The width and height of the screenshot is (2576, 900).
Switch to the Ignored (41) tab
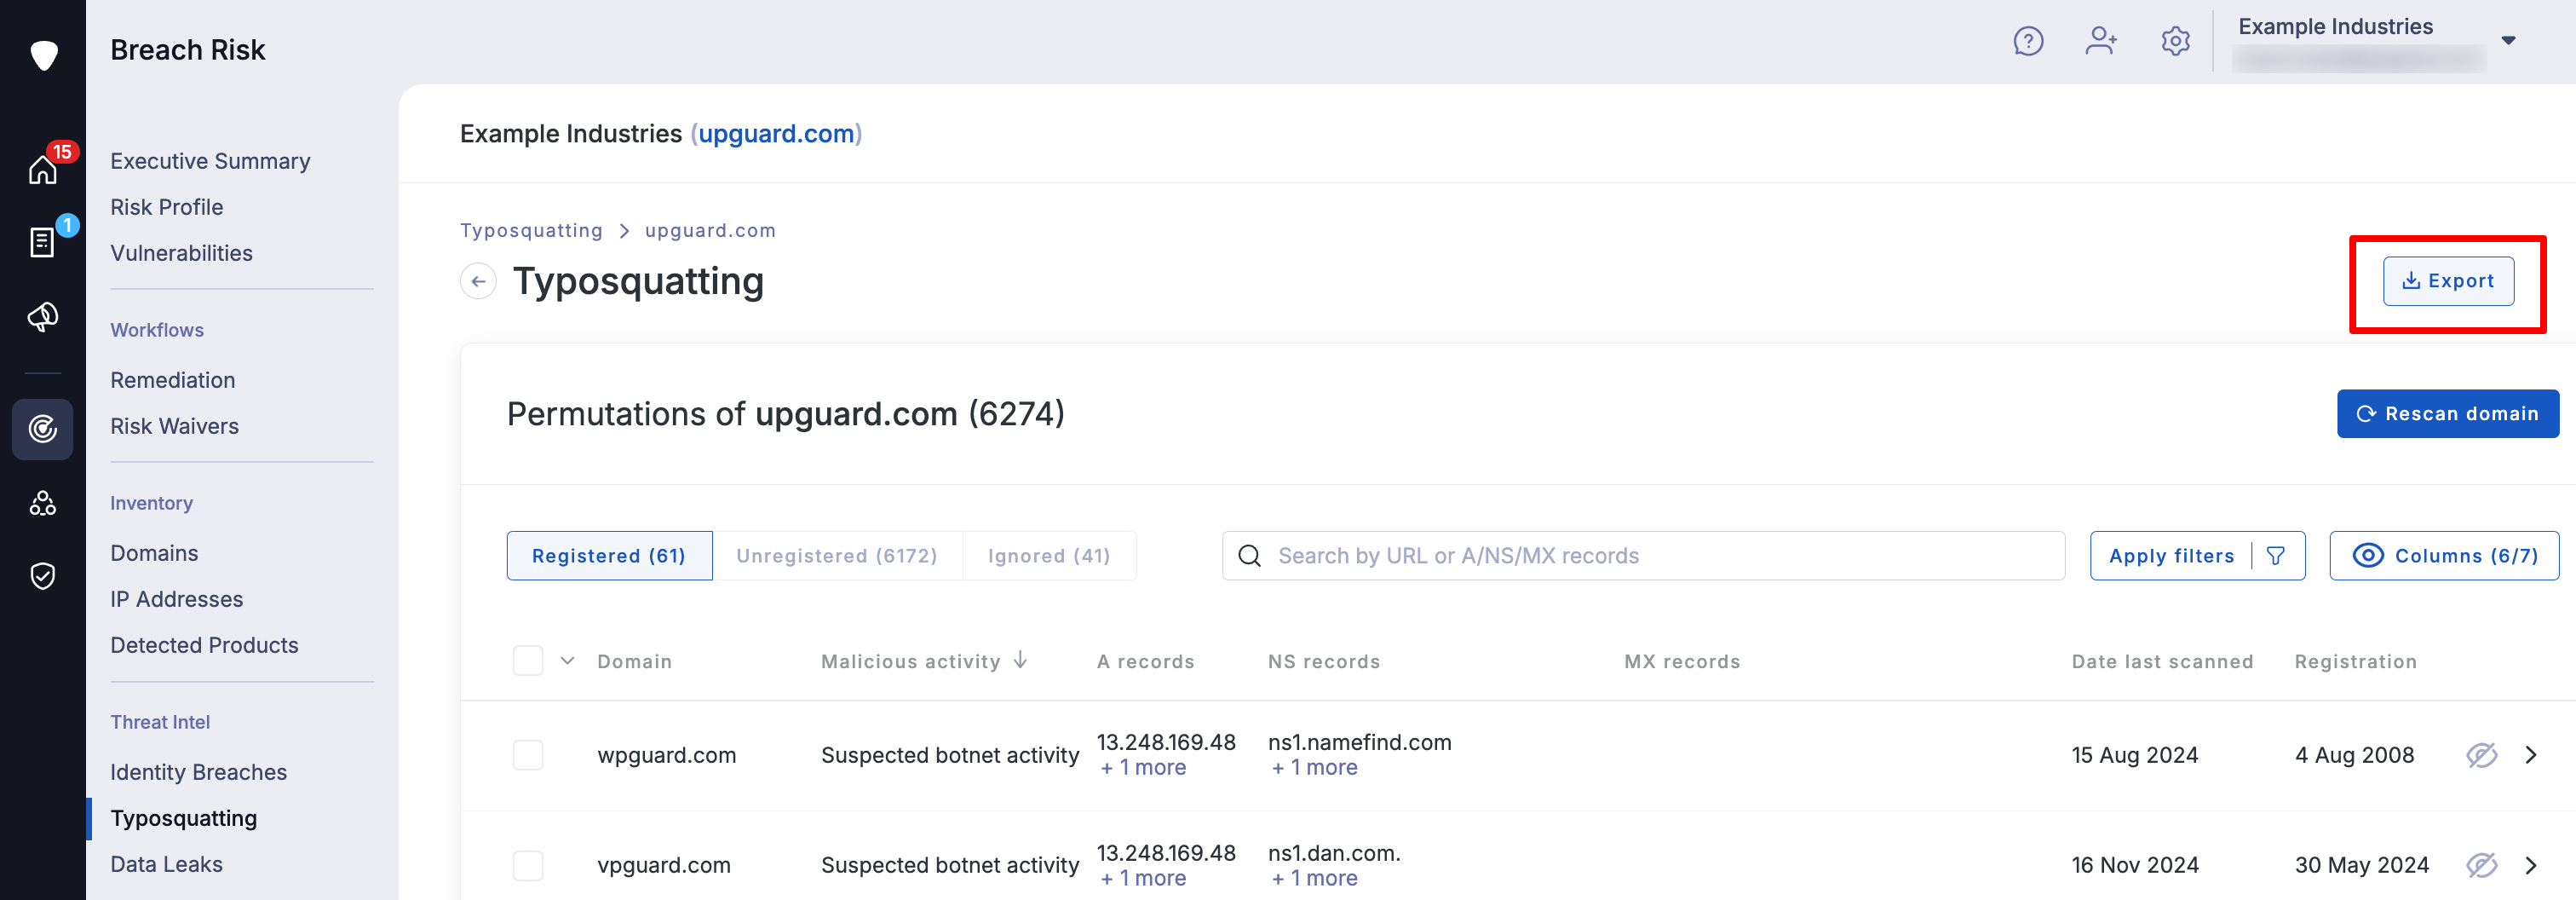1049,556
